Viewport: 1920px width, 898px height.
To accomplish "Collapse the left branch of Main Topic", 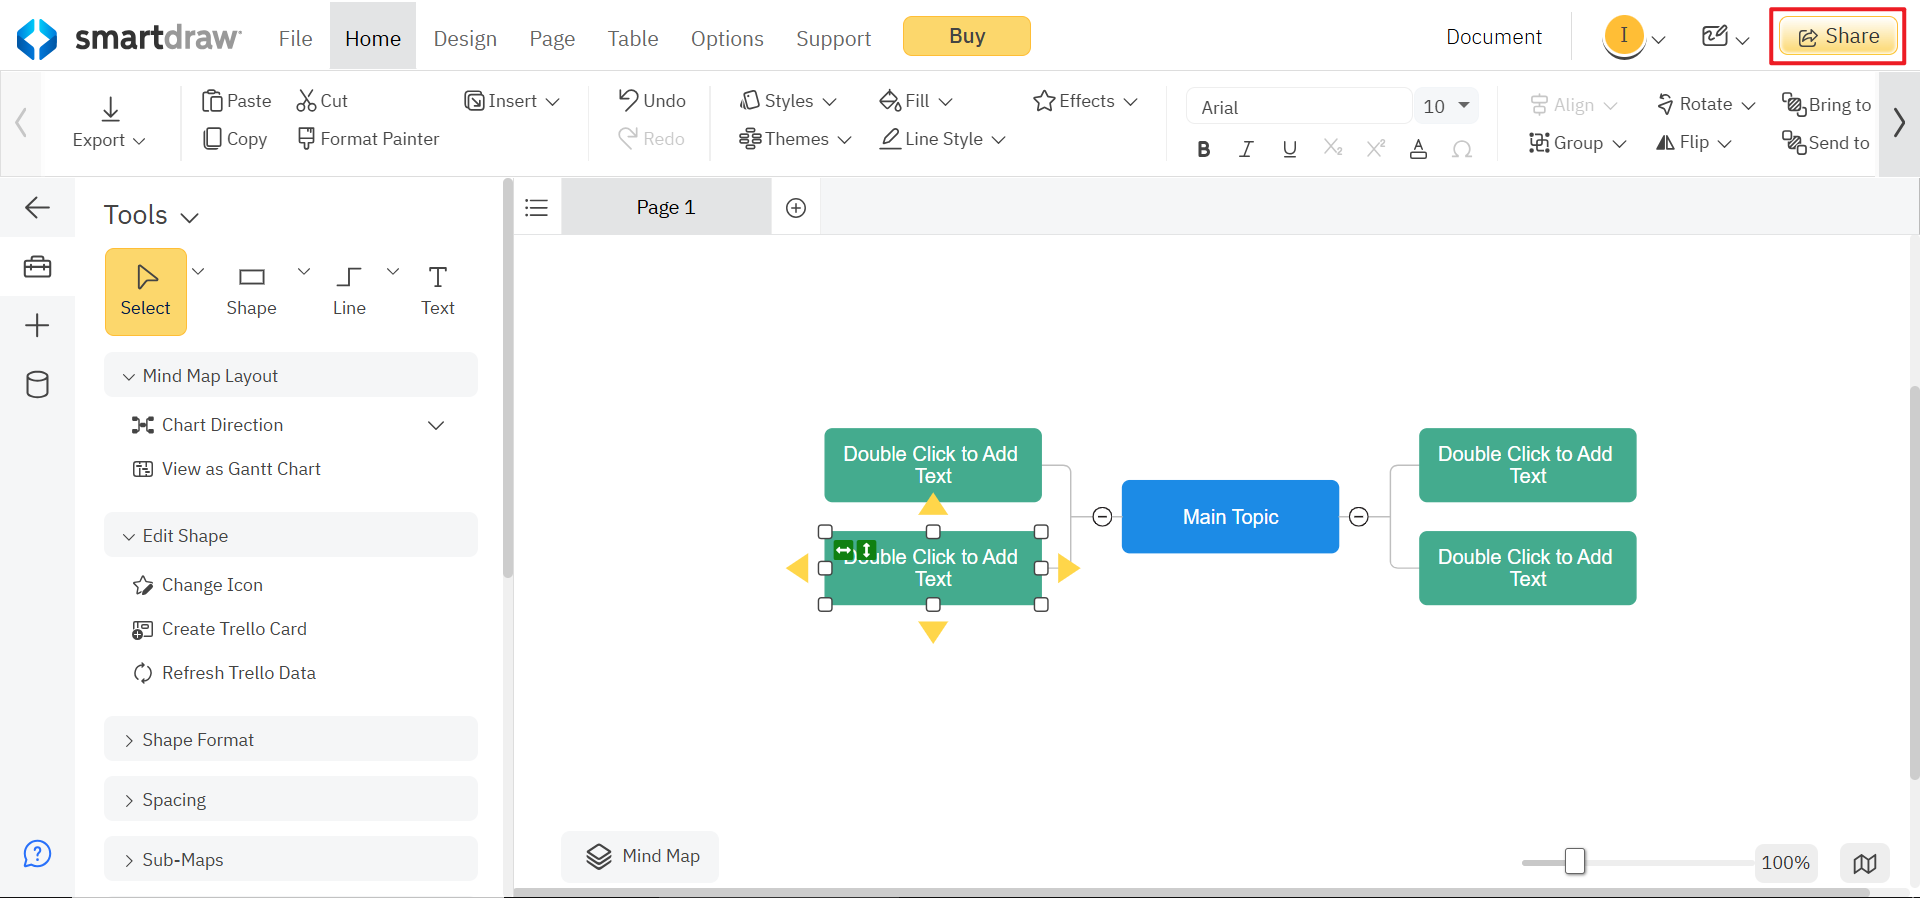I will click(x=1102, y=517).
